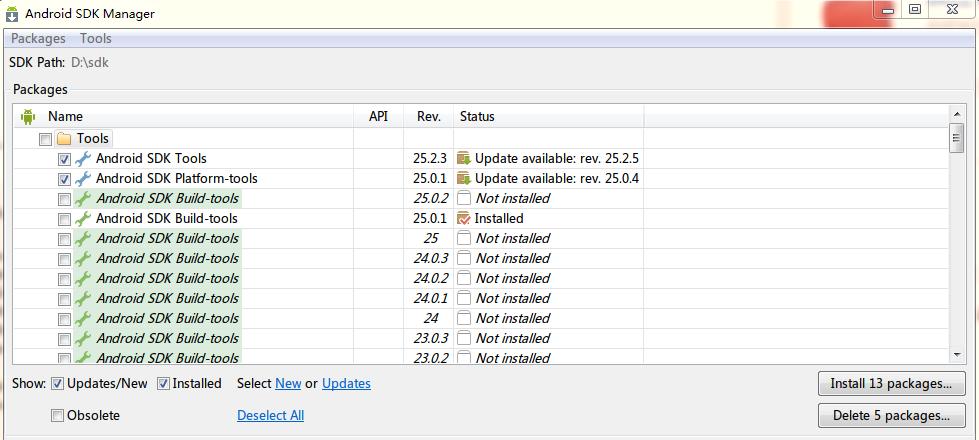Image resolution: width=979 pixels, height=440 pixels.
Task: Click the not-installed status icon for rev 25.0.2
Action: click(464, 198)
